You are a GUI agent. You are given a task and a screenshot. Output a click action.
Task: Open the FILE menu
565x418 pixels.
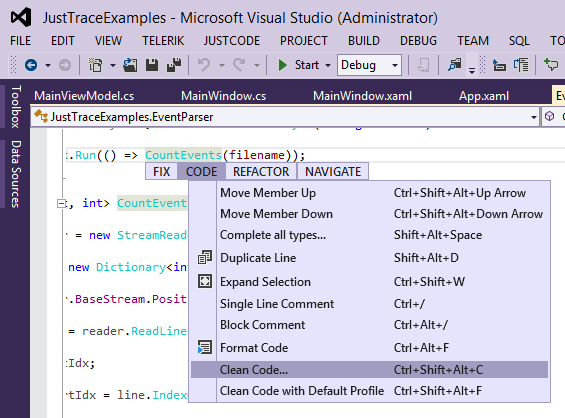click(21, 41)
